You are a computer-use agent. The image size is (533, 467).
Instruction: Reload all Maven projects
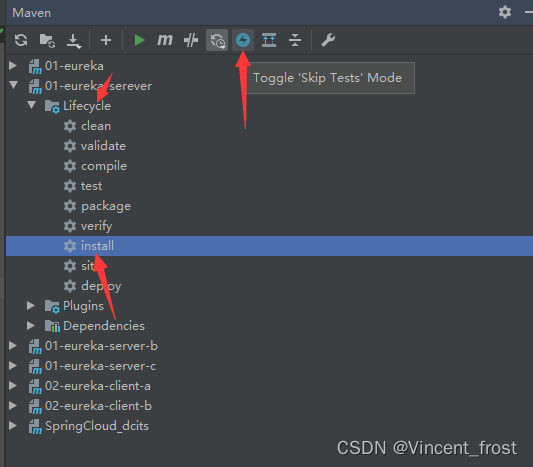21,40
